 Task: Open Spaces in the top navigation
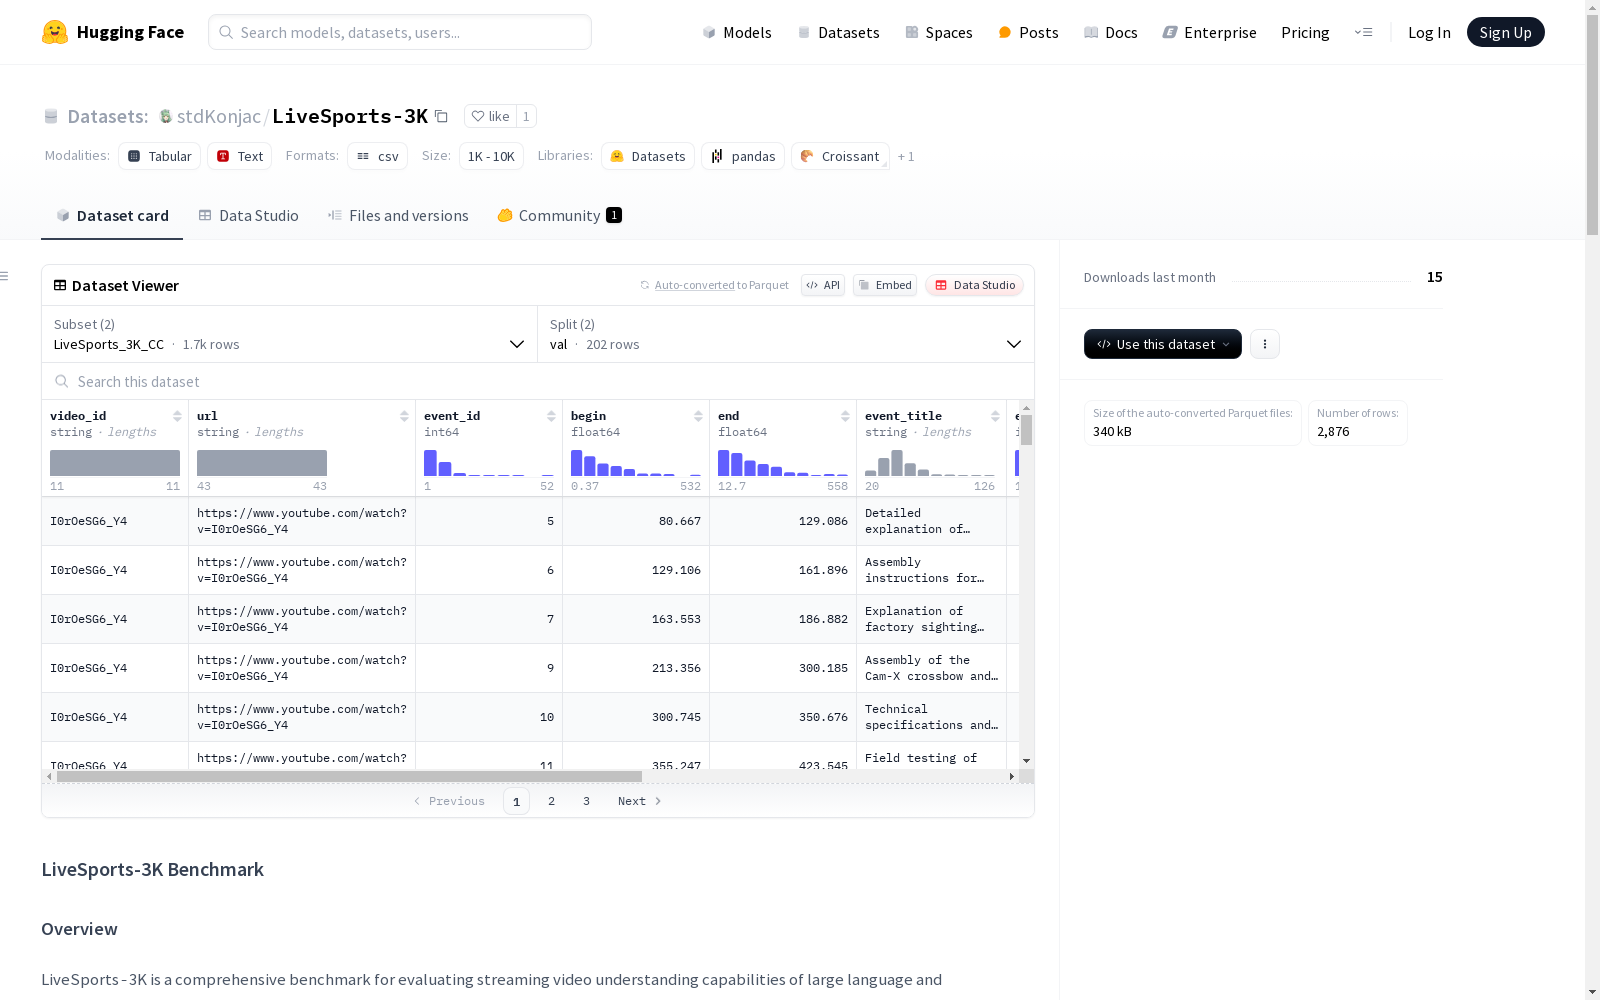939,32
